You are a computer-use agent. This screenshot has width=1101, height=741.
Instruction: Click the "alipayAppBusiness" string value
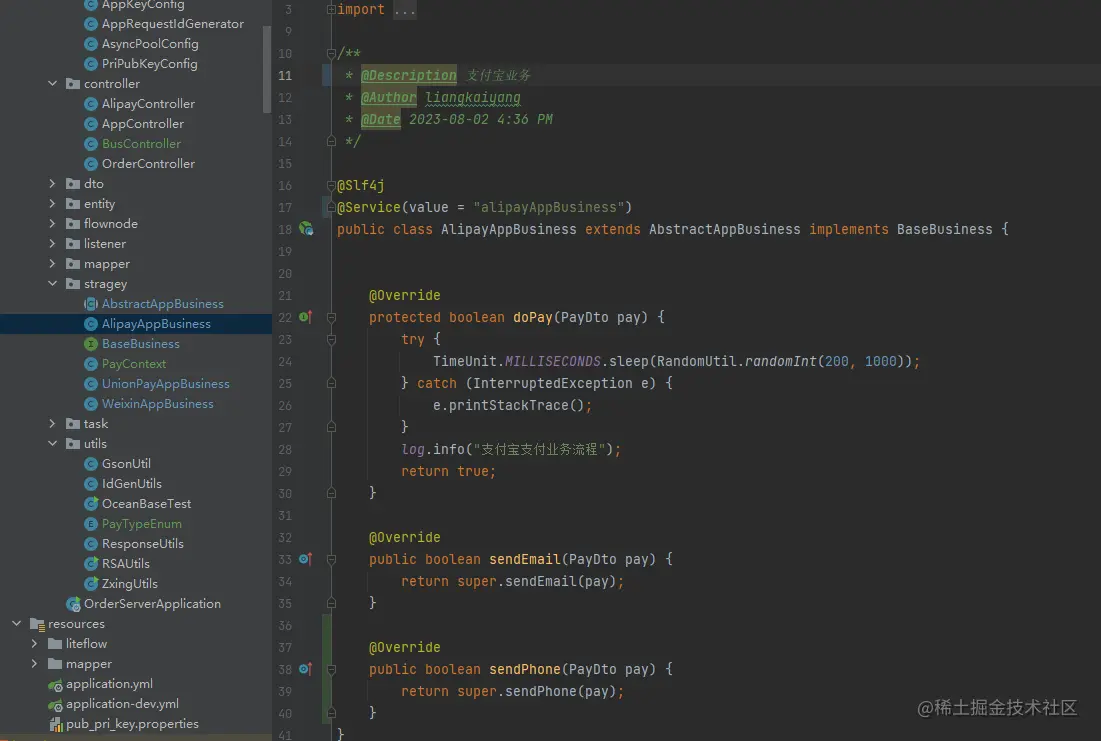[548, 208]
